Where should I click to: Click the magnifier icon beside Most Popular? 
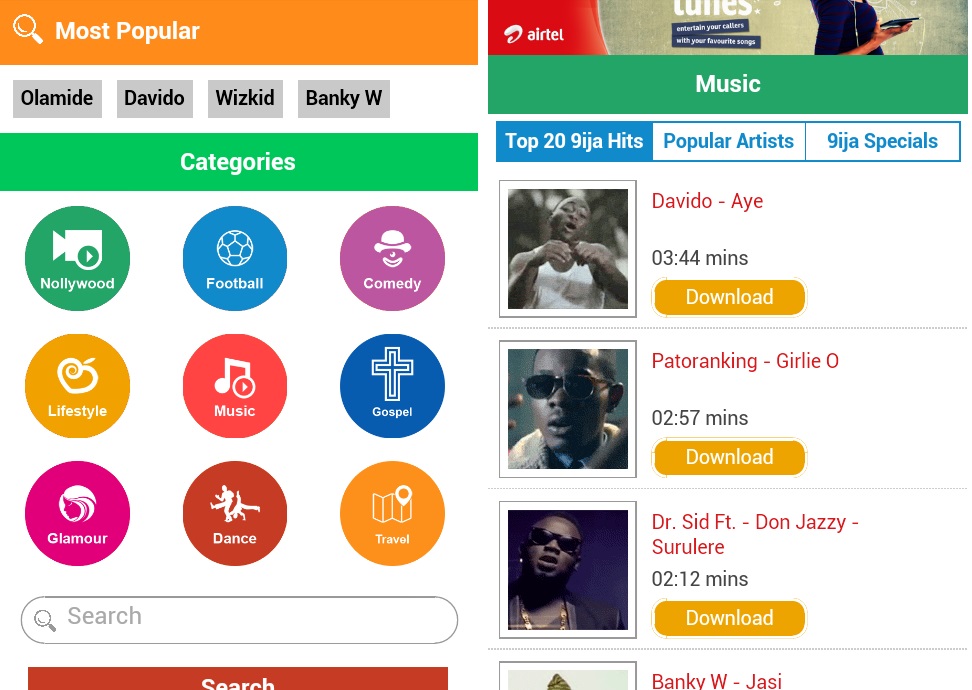(28, 29)
